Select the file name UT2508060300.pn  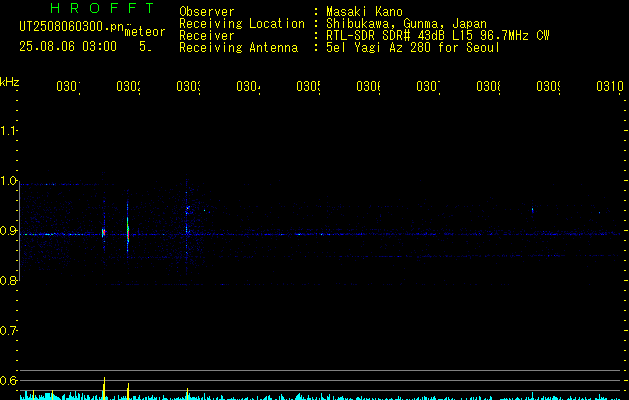(x=71, y=26)
